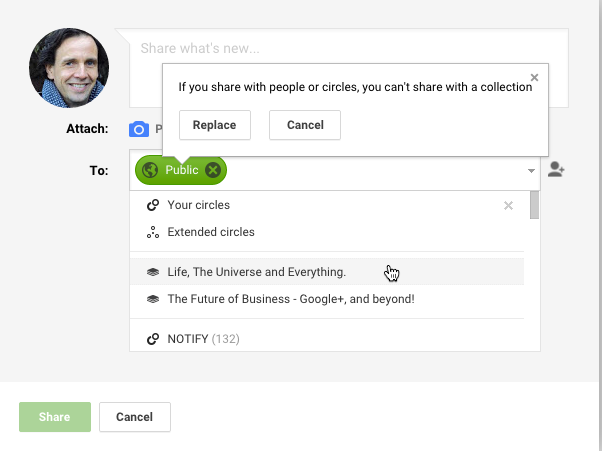
Task: Click the NOTIFY circle icon
Action: point(153,339)
